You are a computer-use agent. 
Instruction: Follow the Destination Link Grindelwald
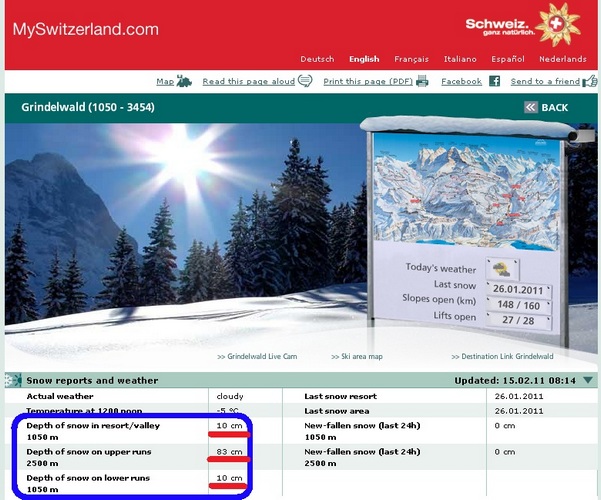click(x=502, y=356)
